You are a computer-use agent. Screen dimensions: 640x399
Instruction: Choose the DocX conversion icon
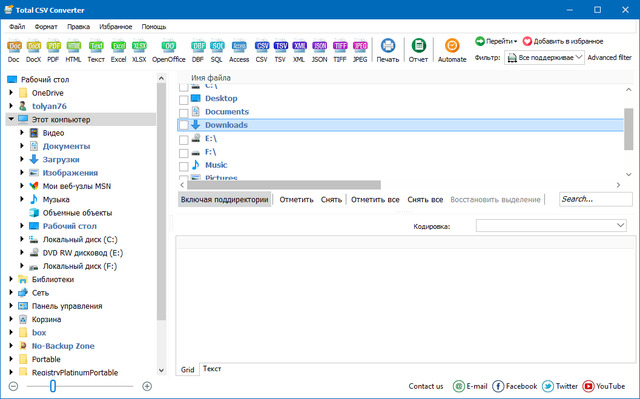pyautogui.click(x=33, y=46)
